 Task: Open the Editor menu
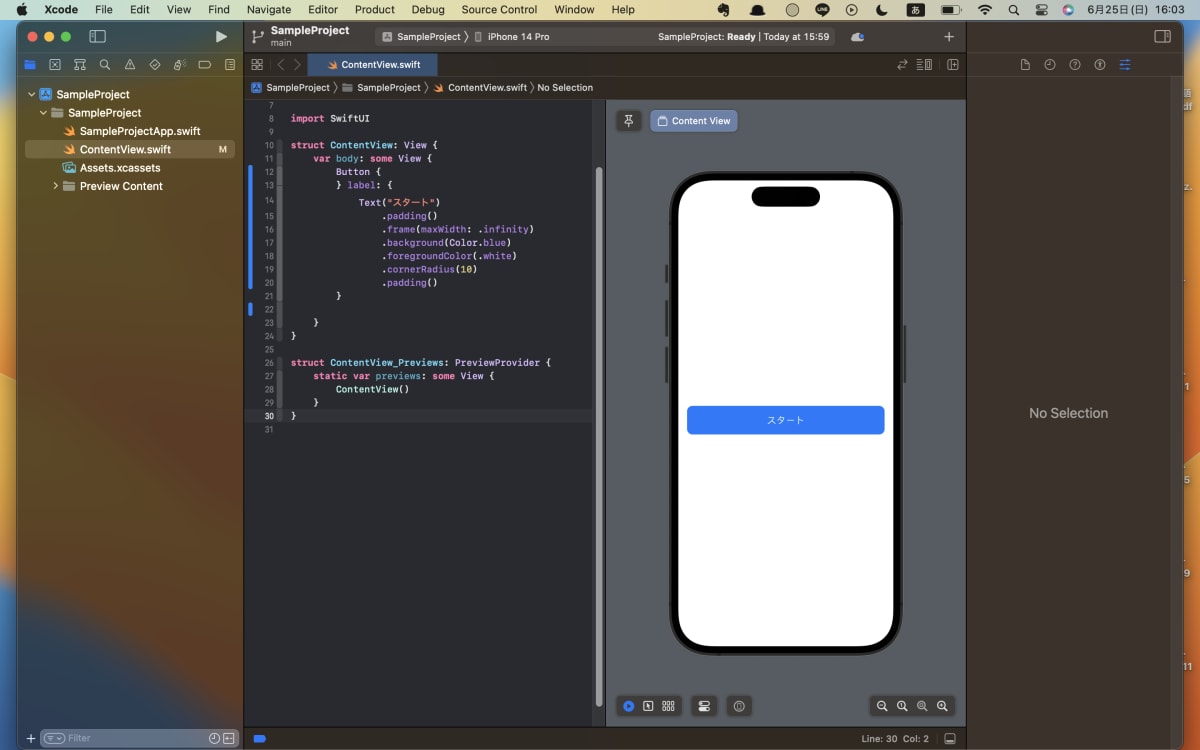[x=323, y=9]
